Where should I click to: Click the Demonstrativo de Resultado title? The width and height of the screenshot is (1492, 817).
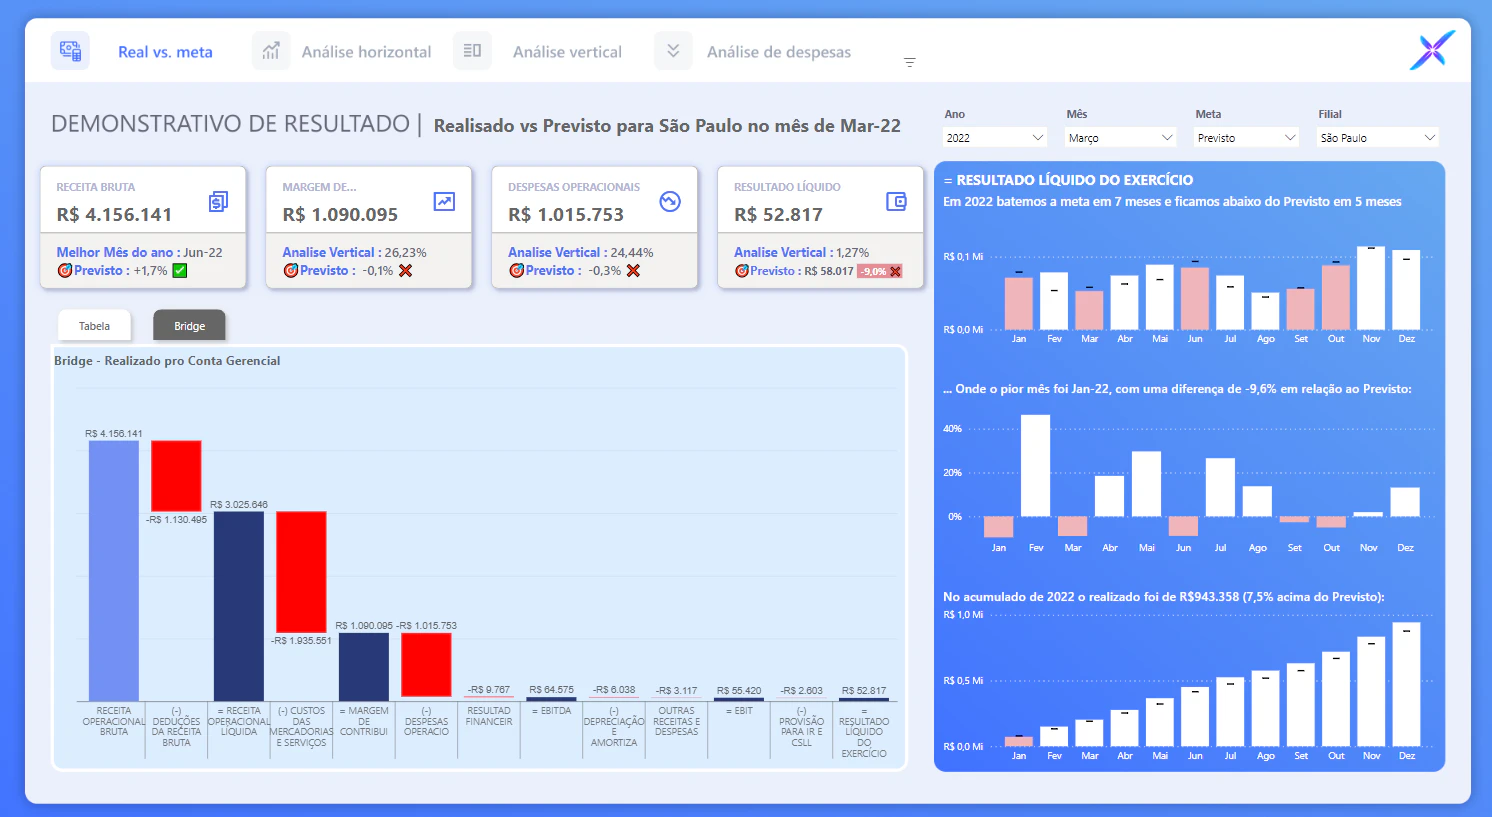230,124
